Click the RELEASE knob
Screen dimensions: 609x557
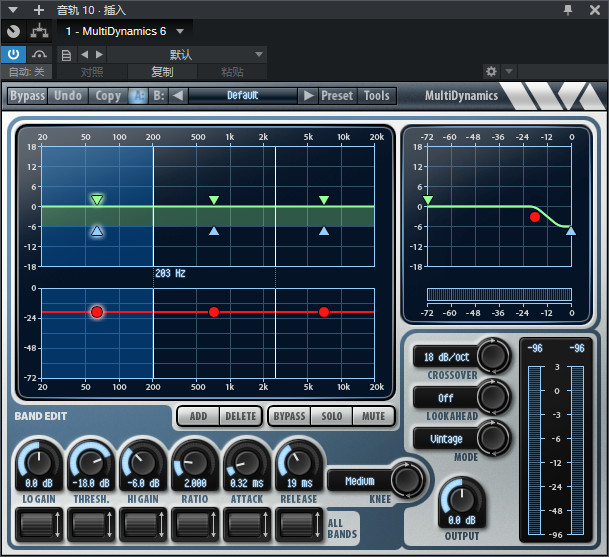(x=299, y=462)
